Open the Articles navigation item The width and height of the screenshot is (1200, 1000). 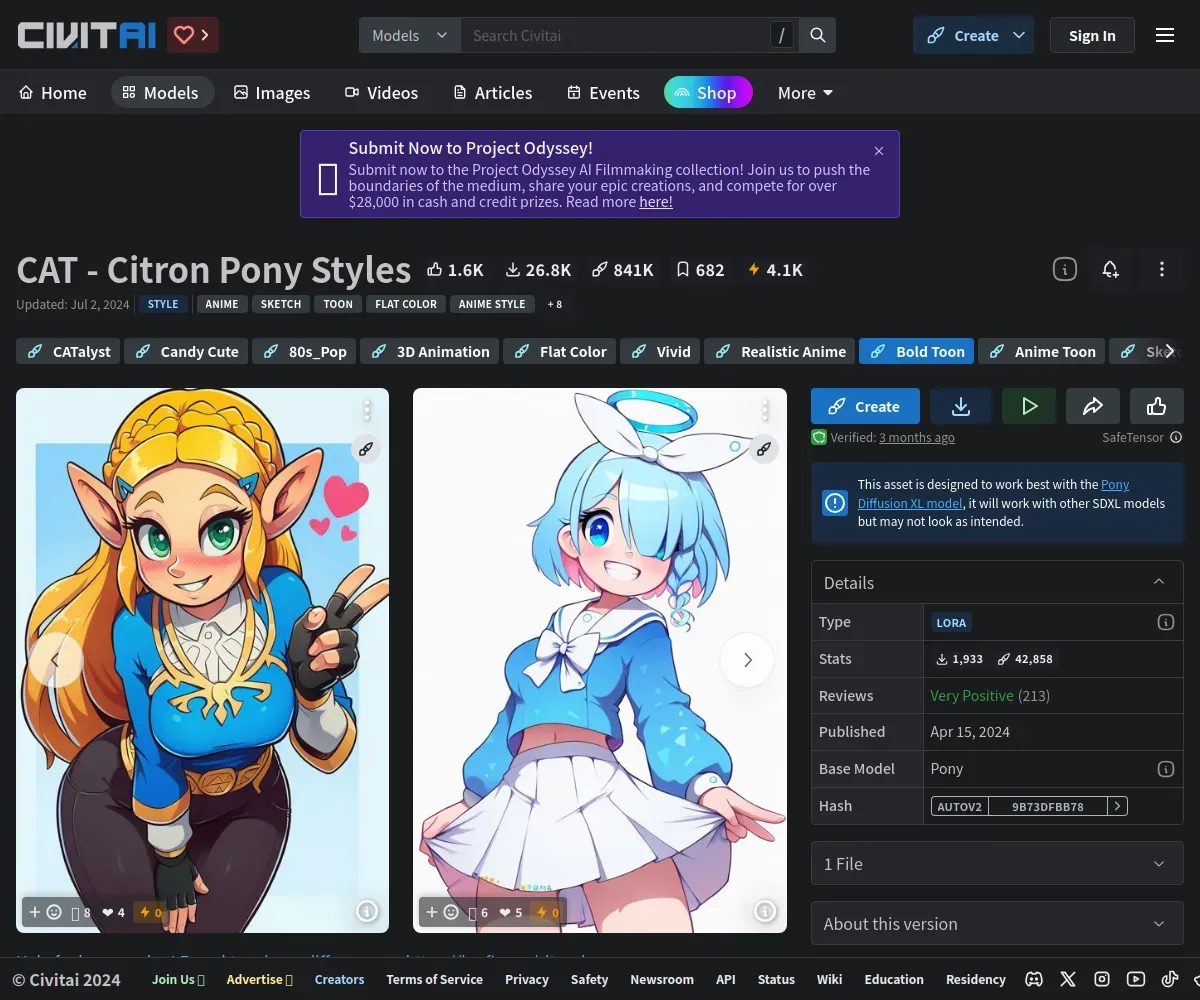(x=492, y=92)
